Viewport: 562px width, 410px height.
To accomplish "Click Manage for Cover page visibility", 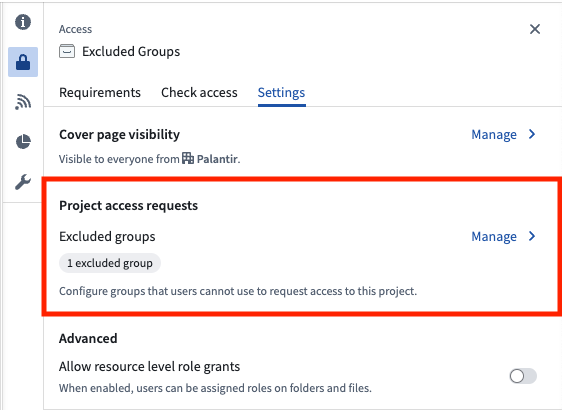I will point(494,134).
